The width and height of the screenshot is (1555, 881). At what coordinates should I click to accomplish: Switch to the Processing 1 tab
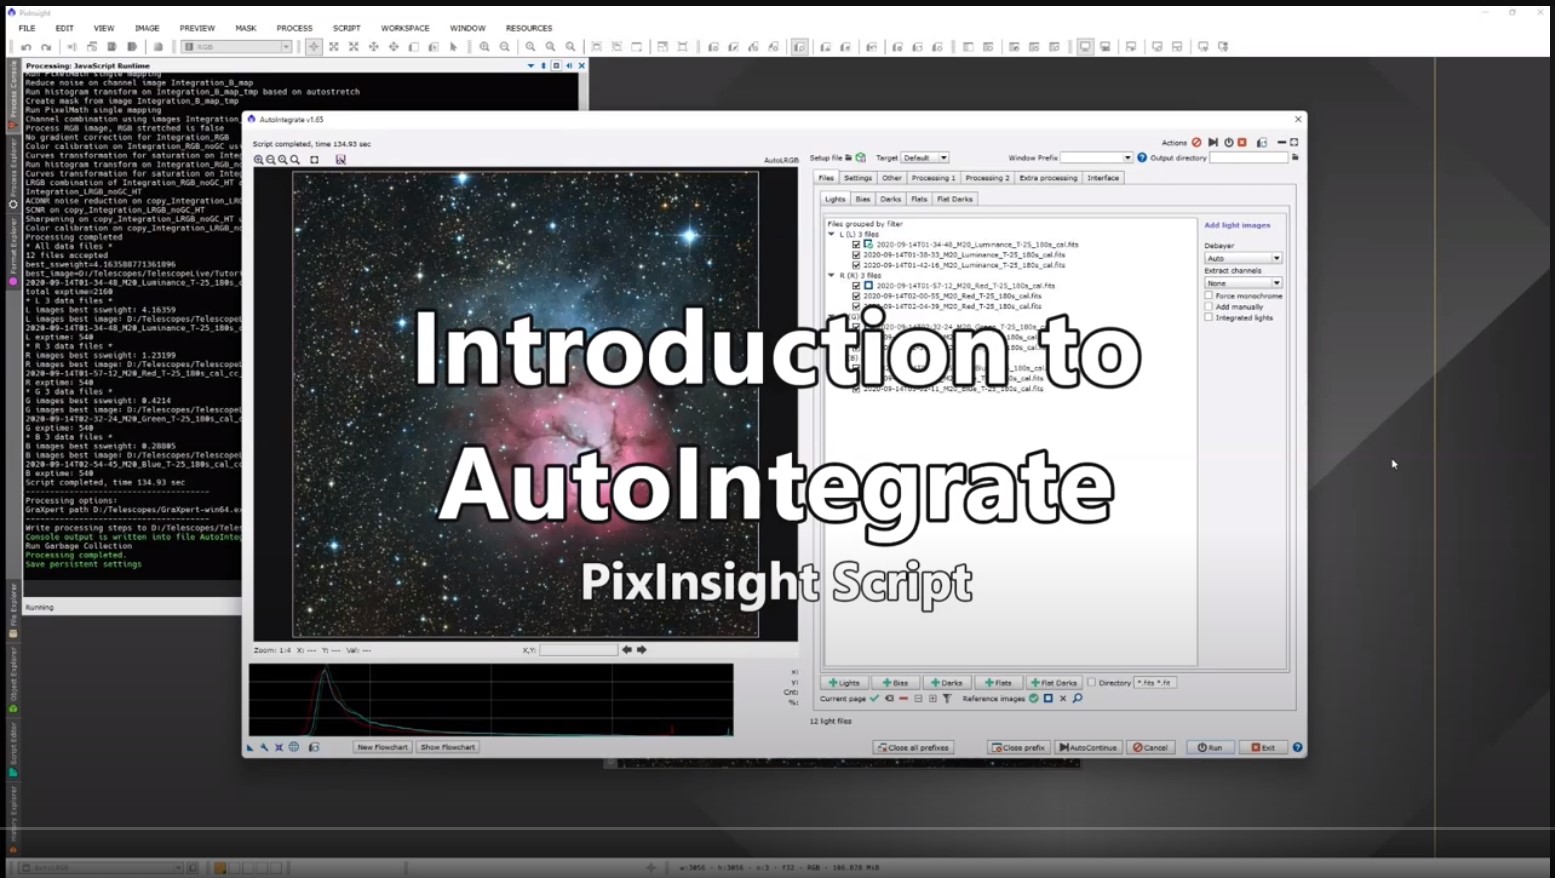933,178
